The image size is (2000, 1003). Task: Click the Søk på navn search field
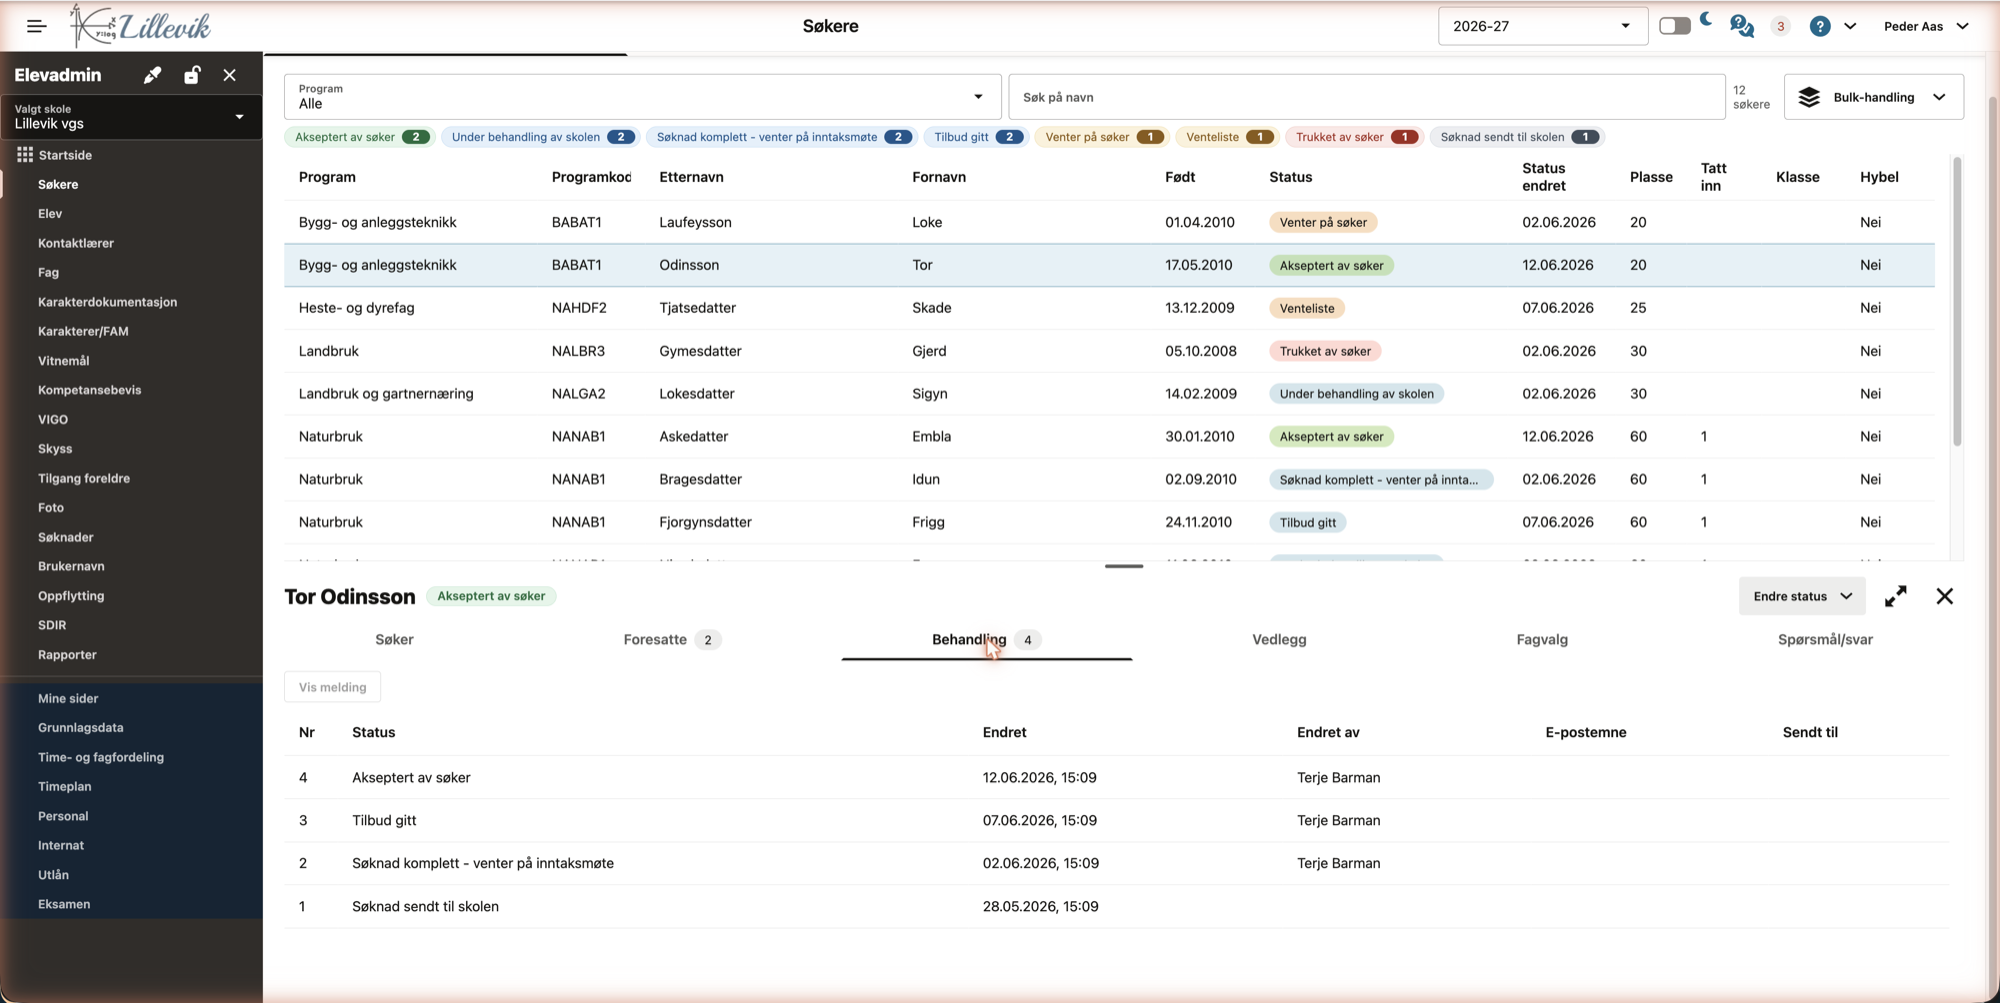(1366, 97)
